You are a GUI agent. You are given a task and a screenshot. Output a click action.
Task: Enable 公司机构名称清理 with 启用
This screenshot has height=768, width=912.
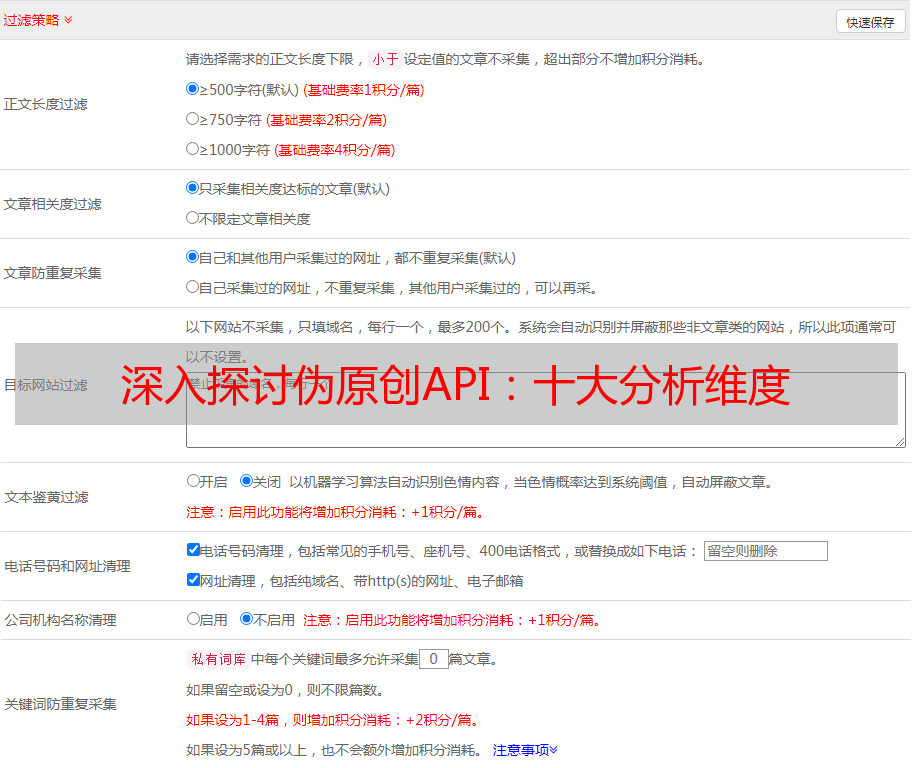click(x=194, y=619)
